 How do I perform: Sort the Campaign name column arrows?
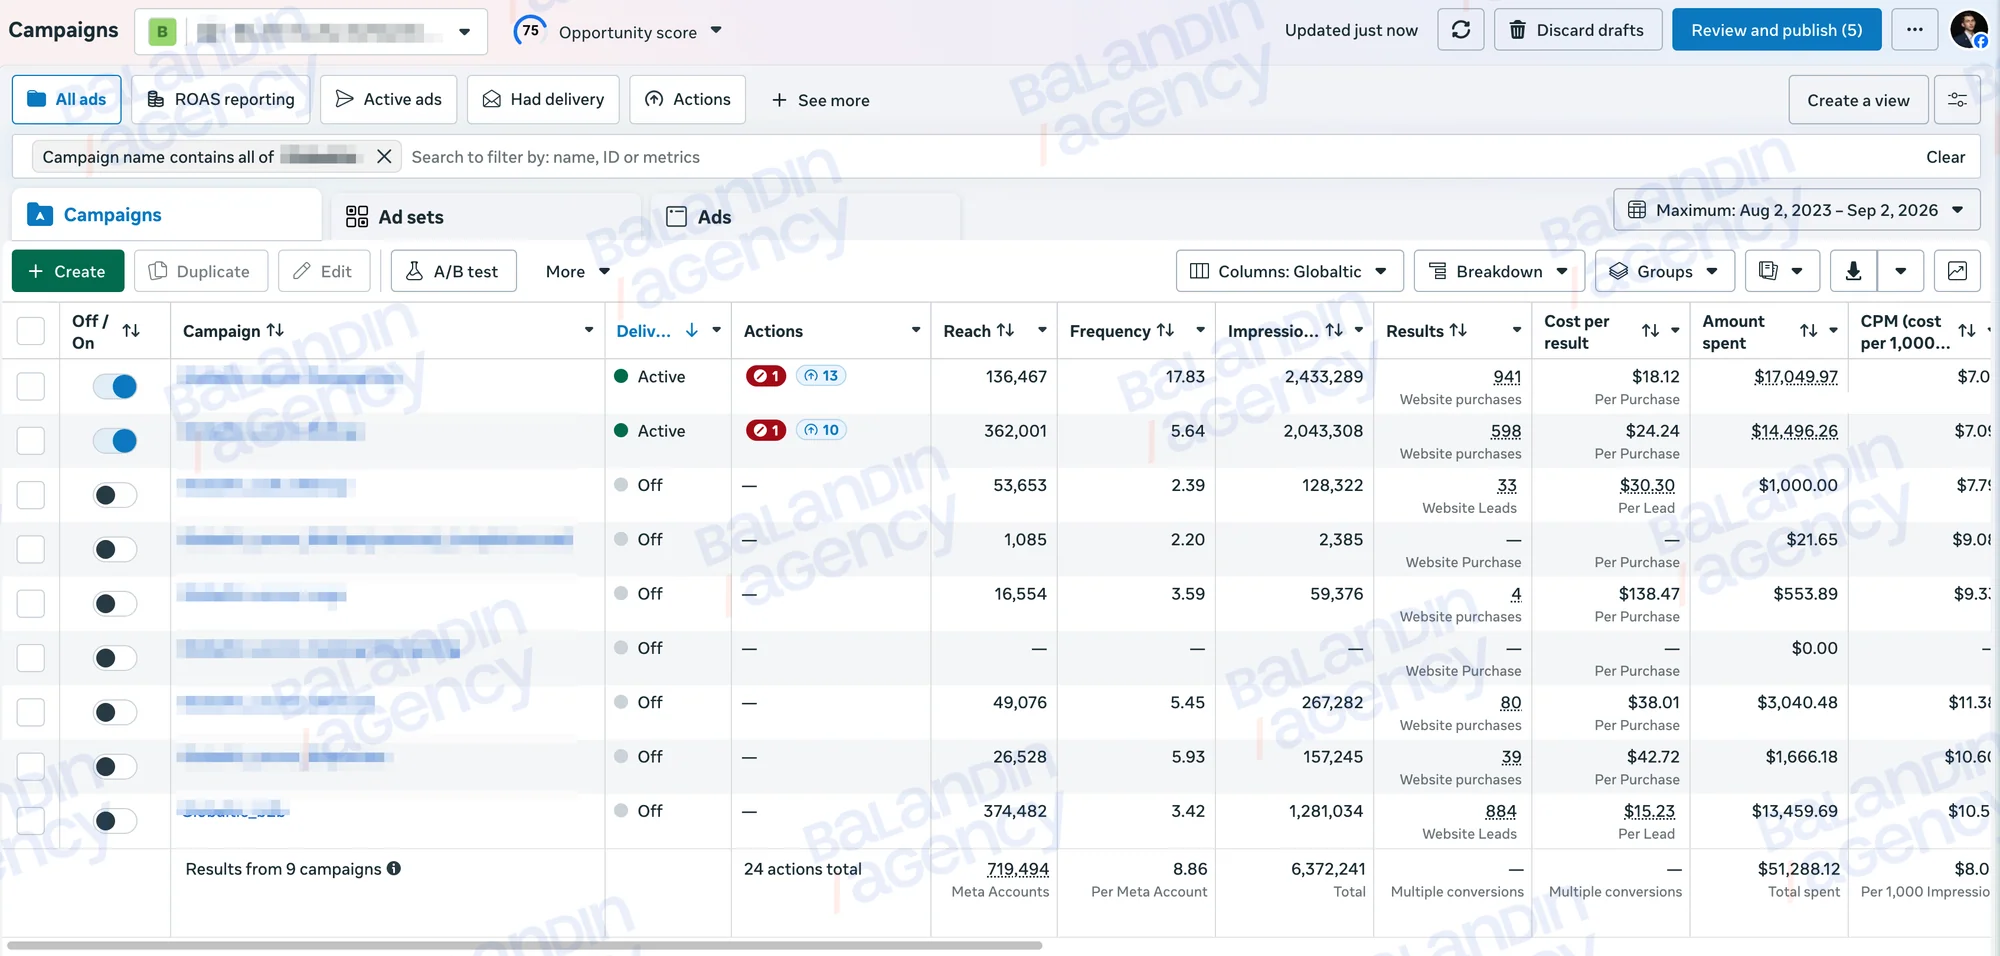pos(275,330)
